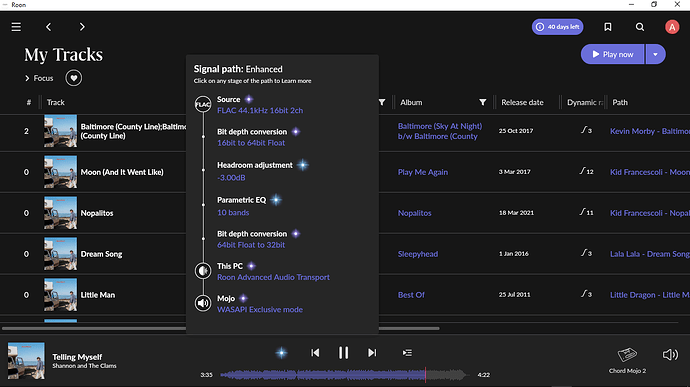Sort by the Path column header
Viewport: 690px width, 387px height.
pos(620,102)
